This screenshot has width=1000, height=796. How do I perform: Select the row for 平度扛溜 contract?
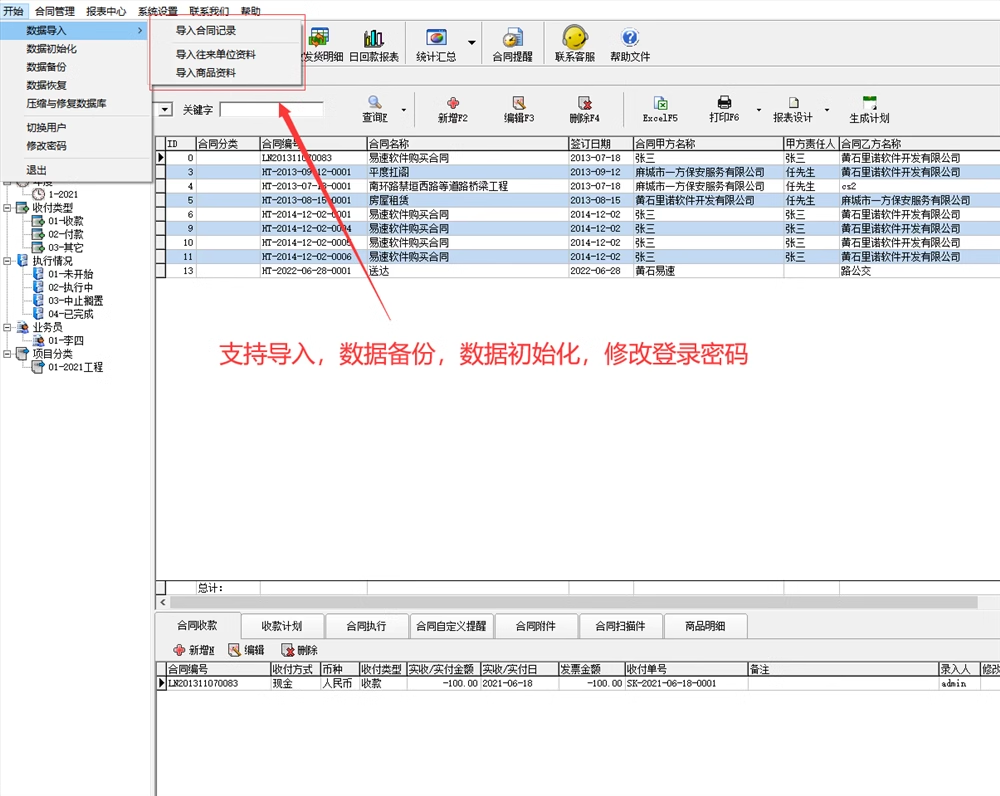coord(577,172)
